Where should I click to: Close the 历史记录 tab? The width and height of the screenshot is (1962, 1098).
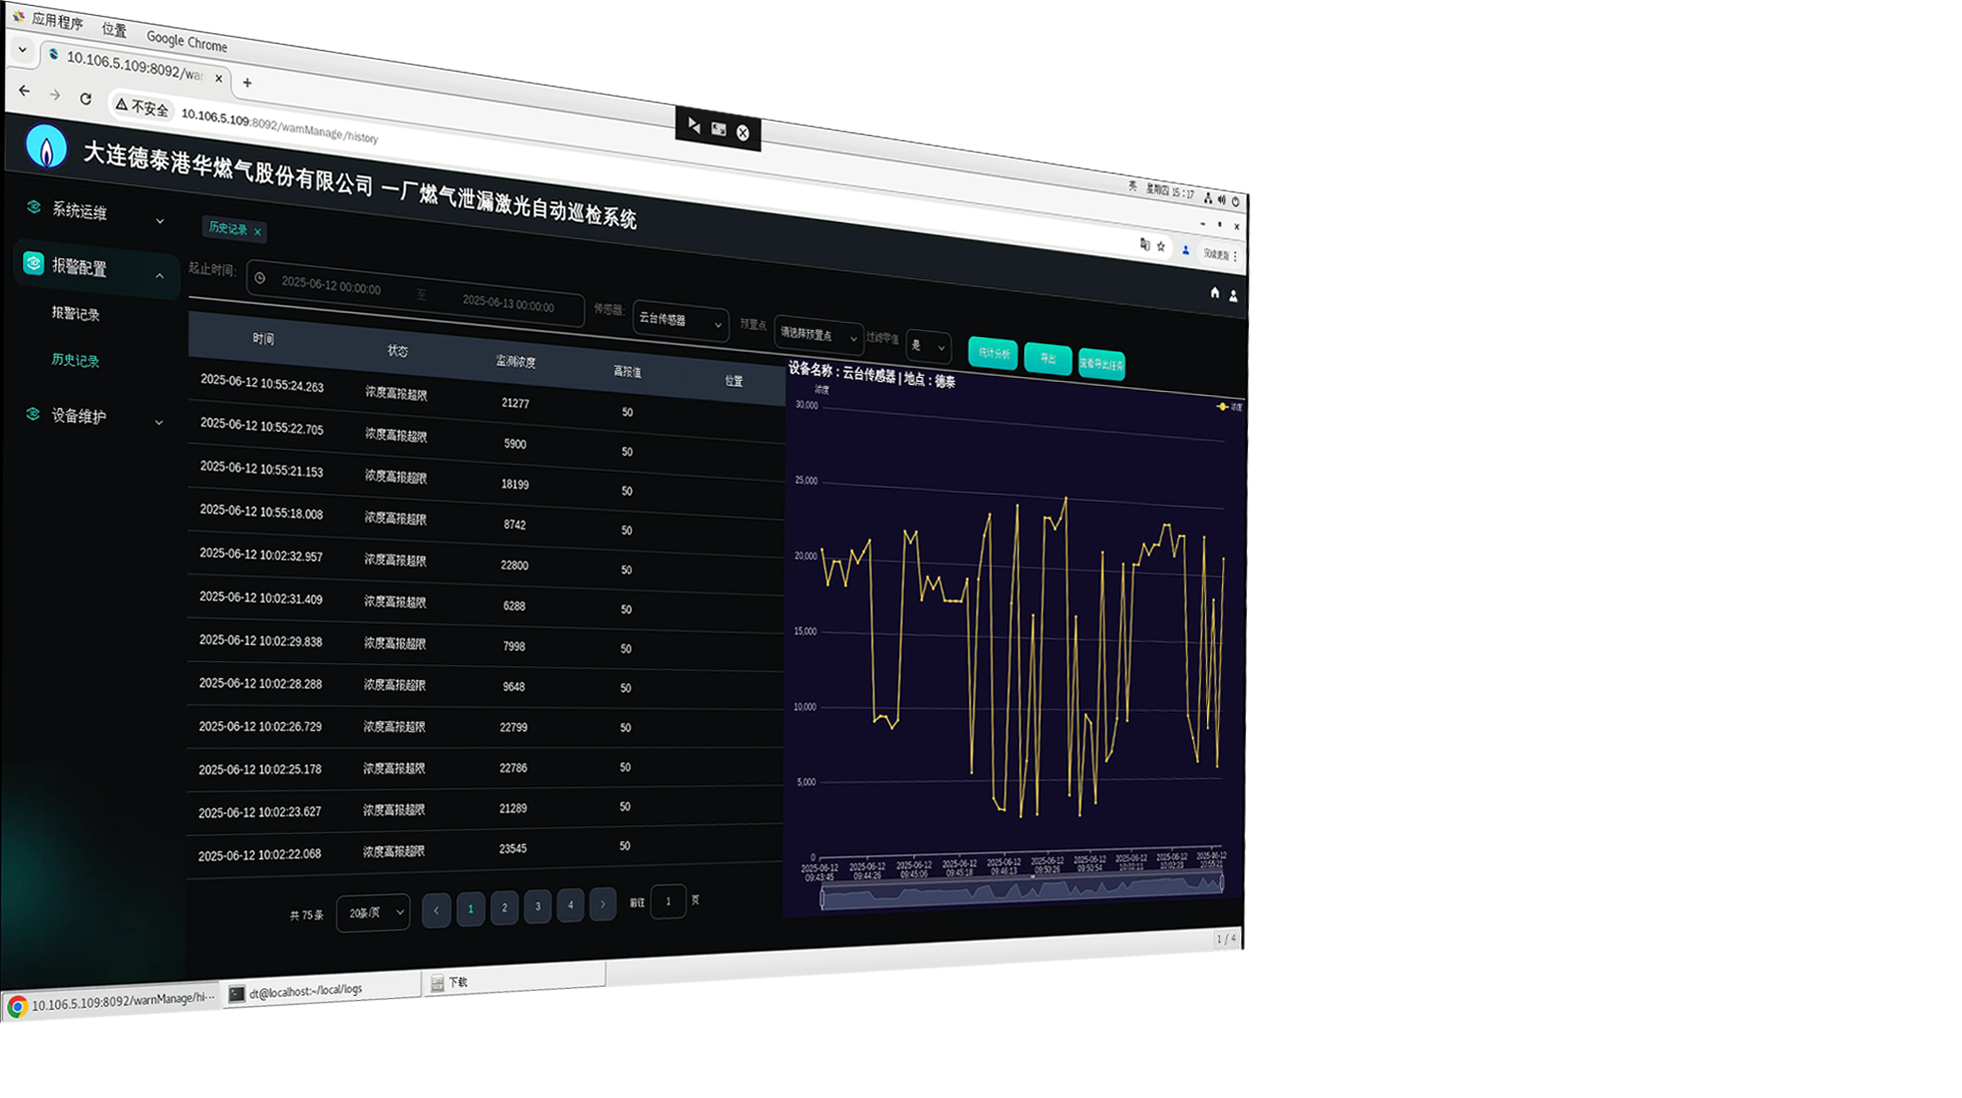tap(257, 232)
